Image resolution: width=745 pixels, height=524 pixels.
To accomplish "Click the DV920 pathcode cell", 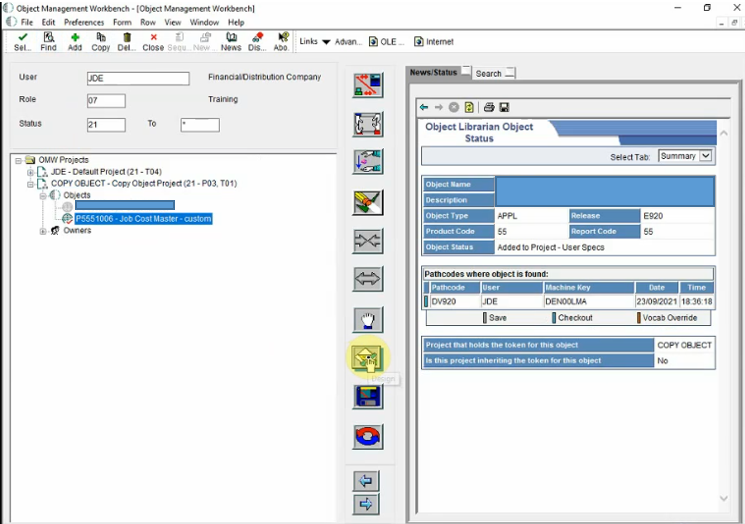I will coord(455,301).
